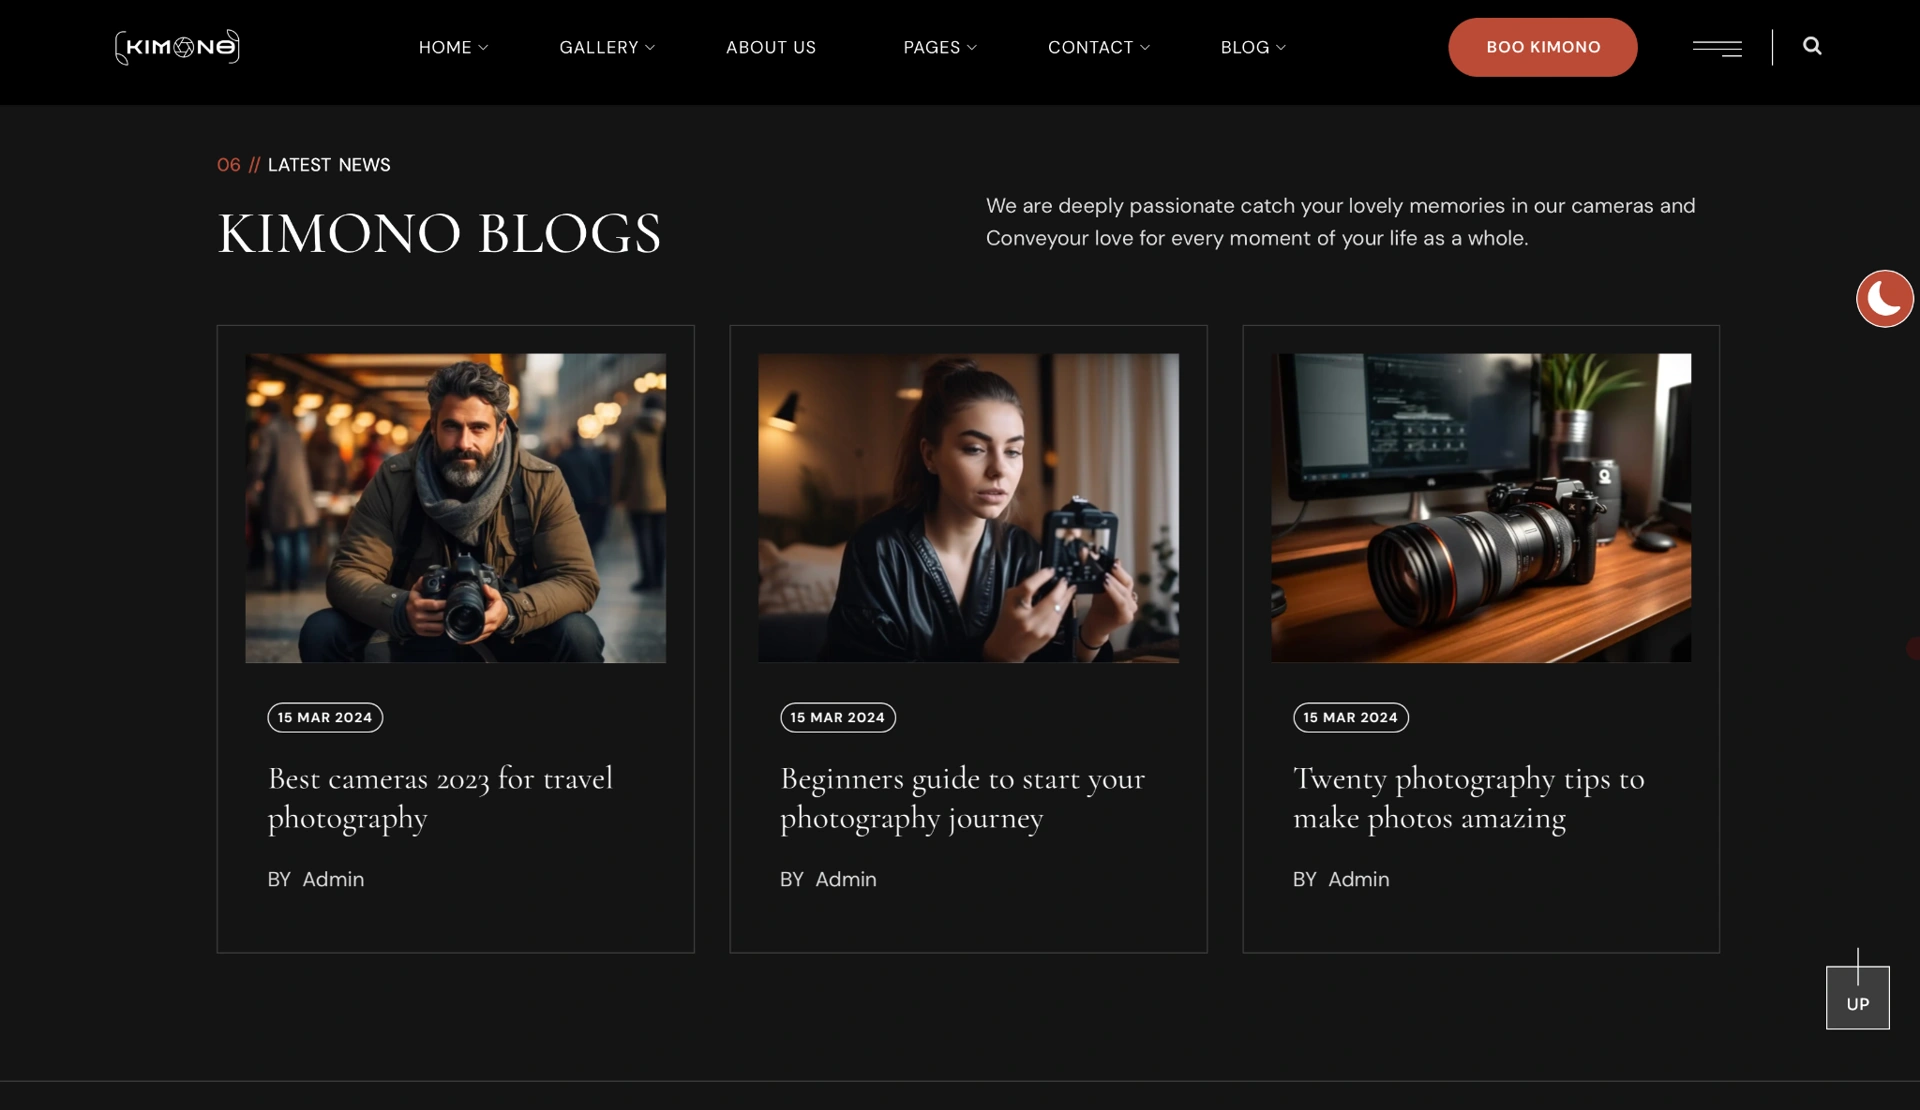Click the KIMONO BLOGS heading
Viewport: 1920px width, 1110px height.
[439, 234]
